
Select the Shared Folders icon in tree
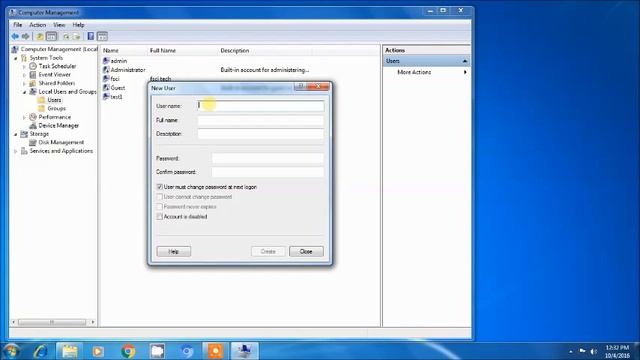(33, 83)
